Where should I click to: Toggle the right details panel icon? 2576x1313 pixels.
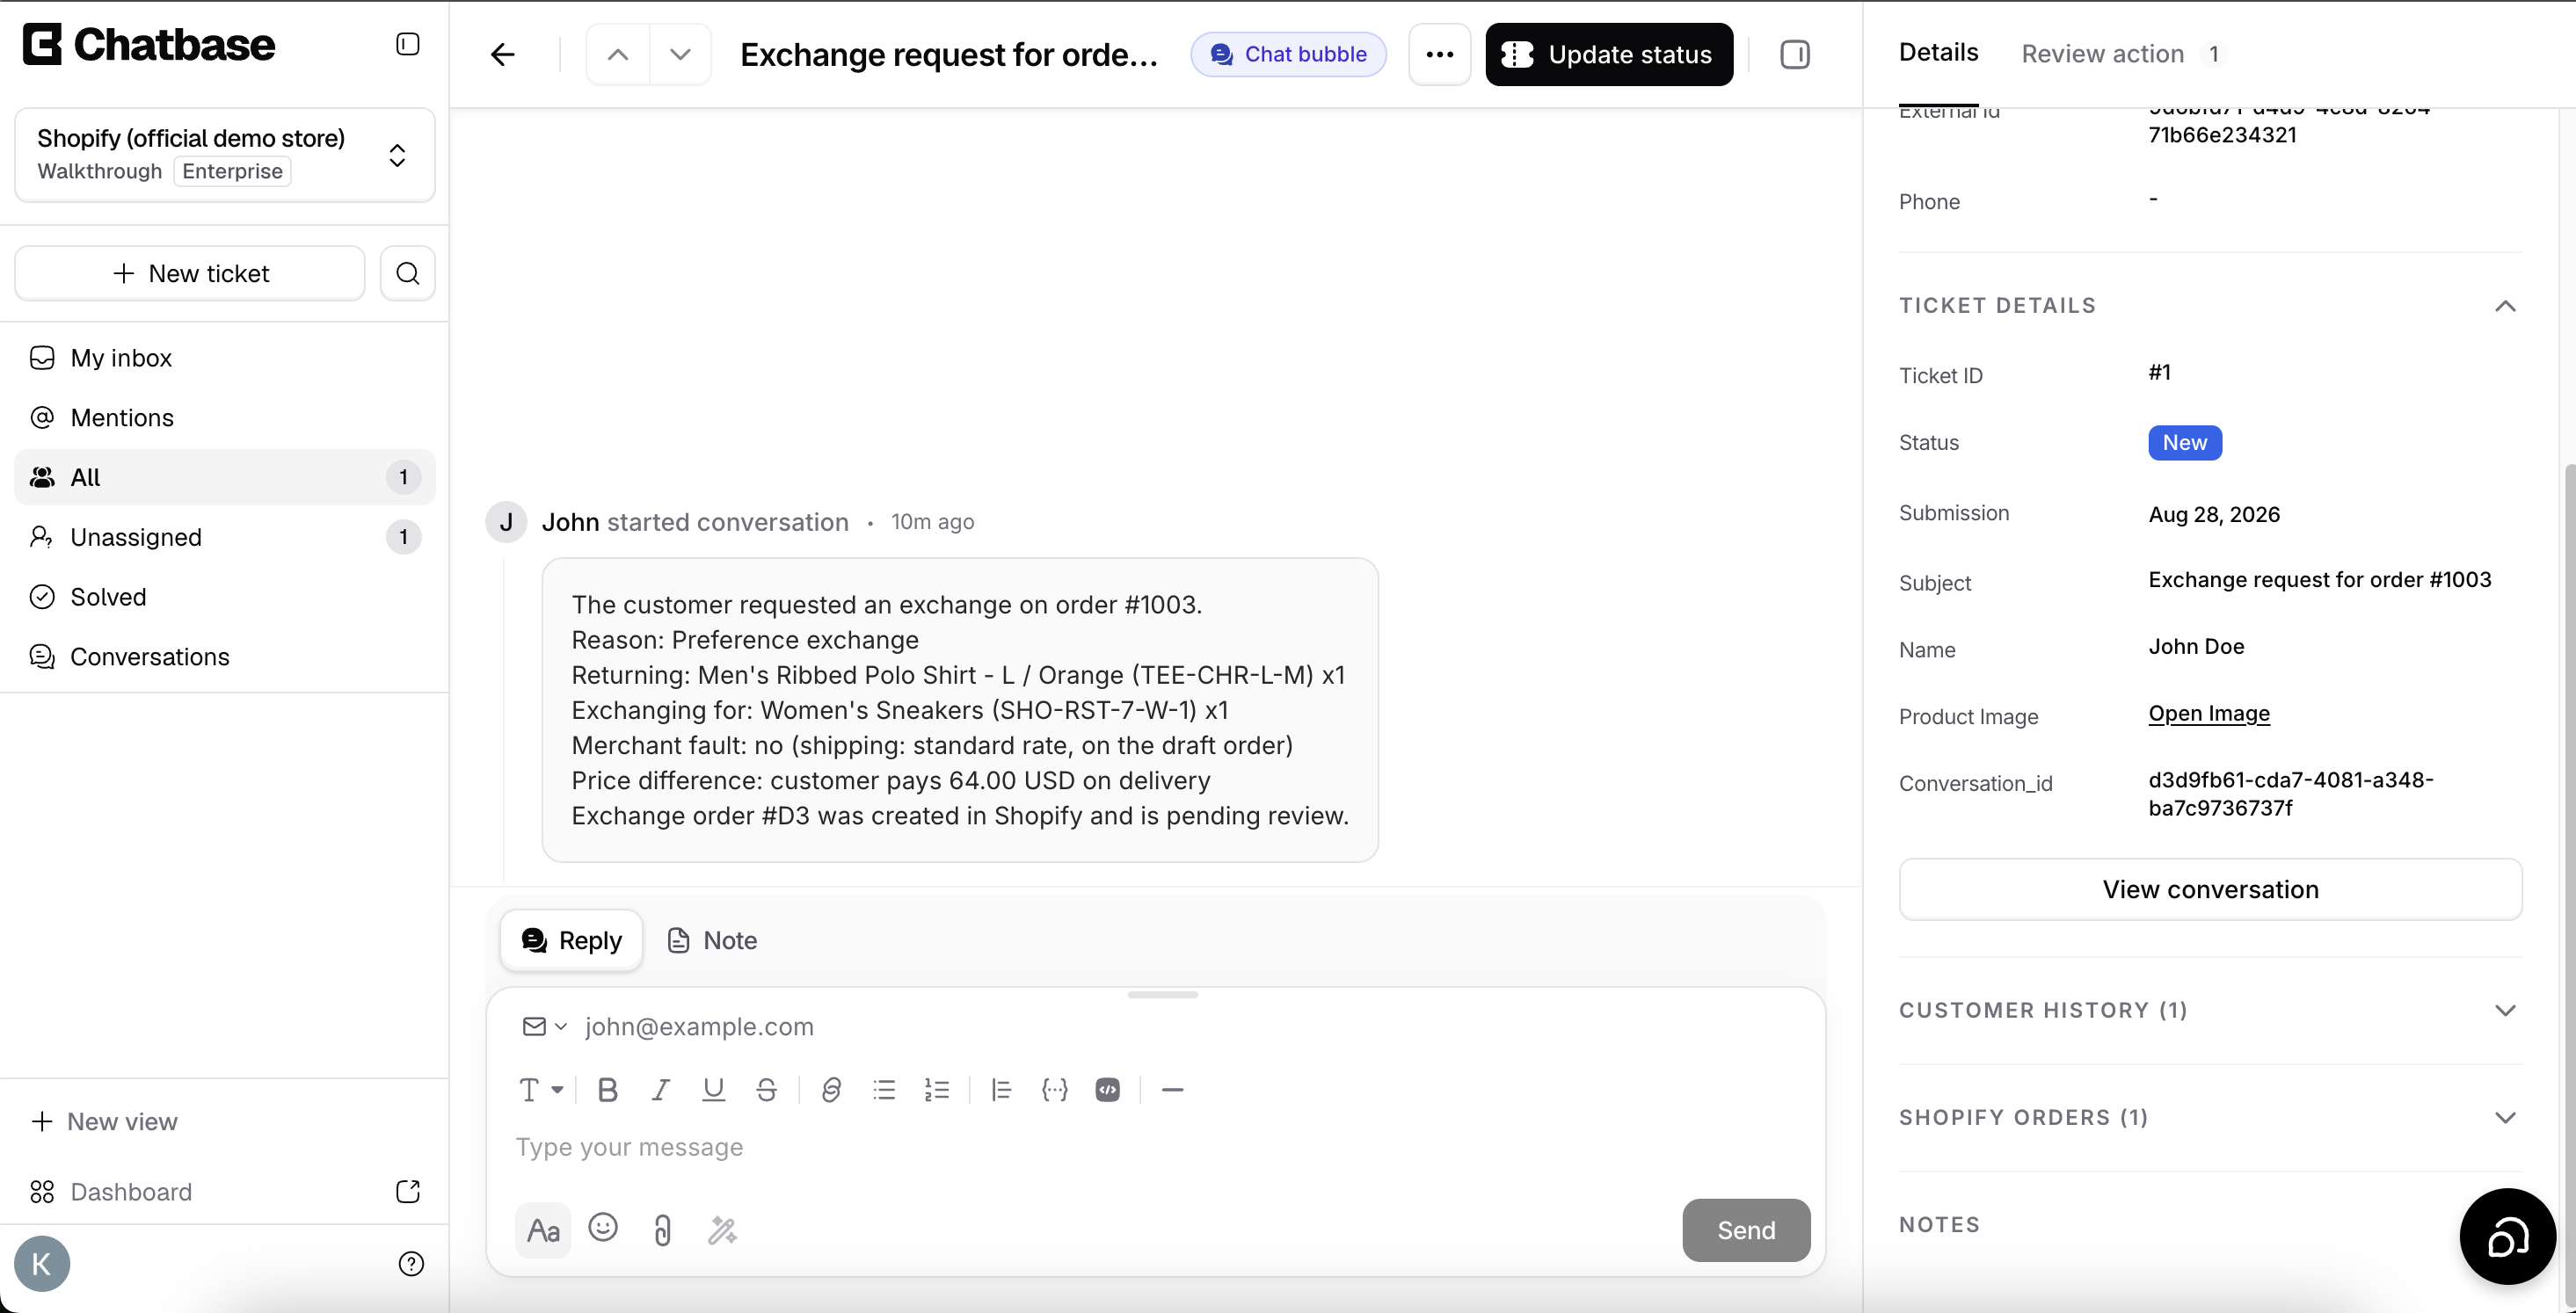pyautogui.click(x=1795, y=54)
